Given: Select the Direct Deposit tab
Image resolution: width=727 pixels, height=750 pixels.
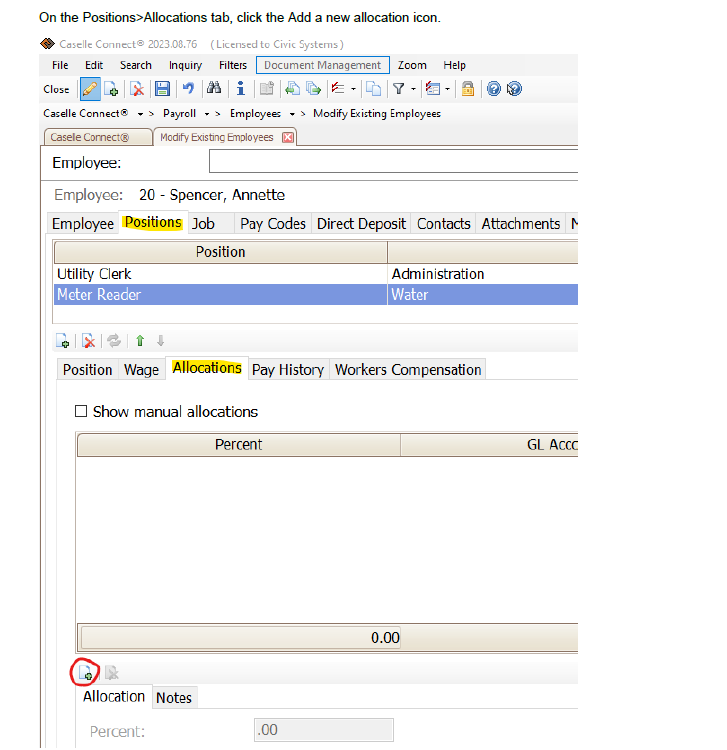Looking at the screenshot, I should click(x=361, y=223).
